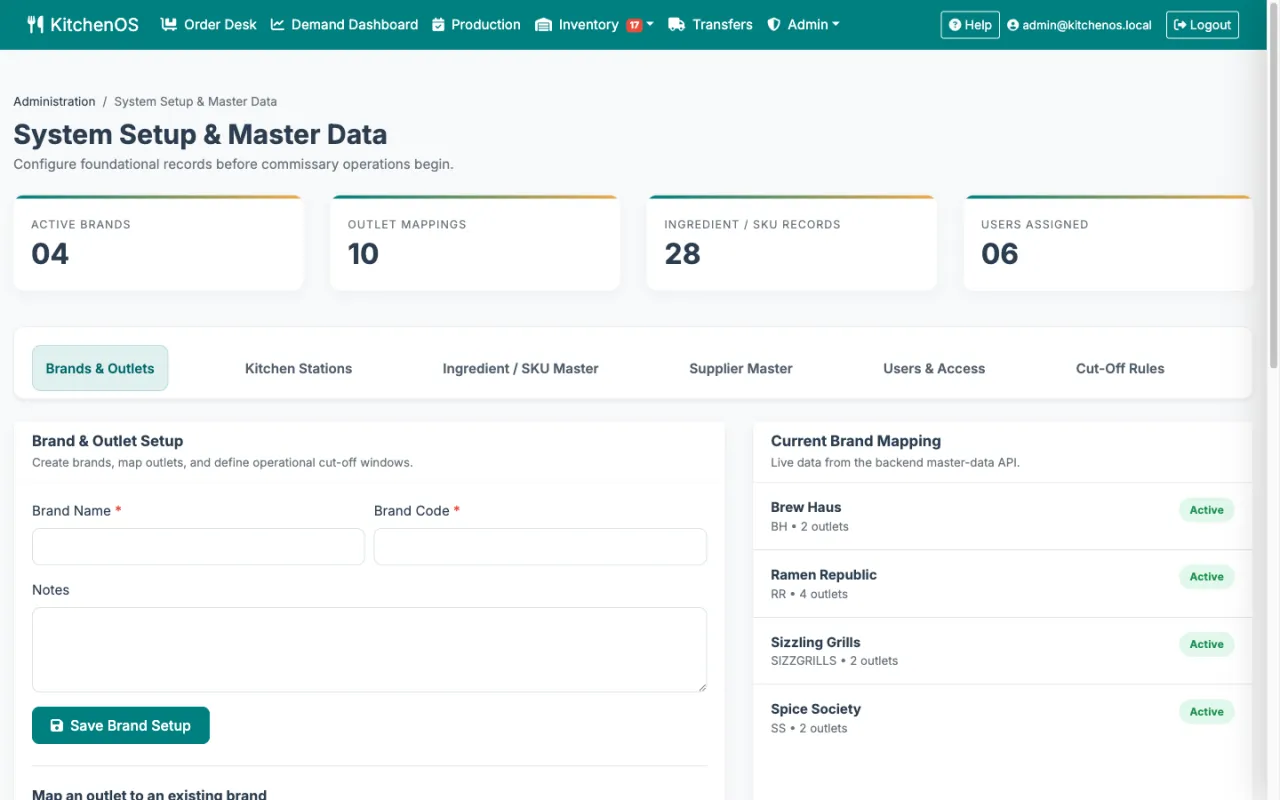The height and width of the screenshot is (800, 1280).
Task: Click the KitchenOS brand link
Action: pos(83,24)
